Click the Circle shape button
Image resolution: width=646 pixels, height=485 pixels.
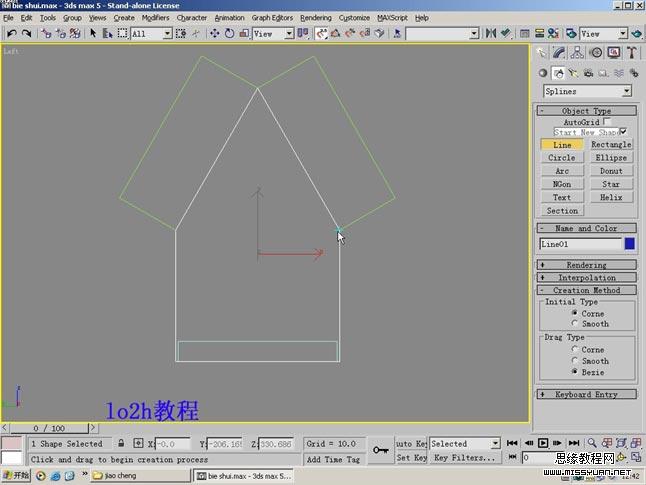point(562,158)
